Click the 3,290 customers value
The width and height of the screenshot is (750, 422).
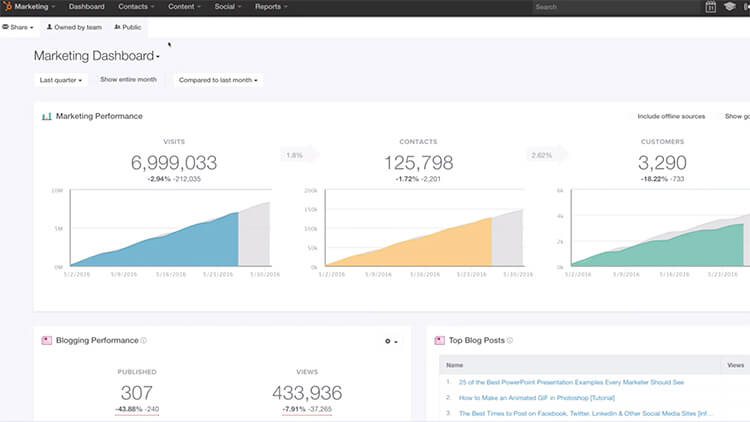[x=662, y=163]
